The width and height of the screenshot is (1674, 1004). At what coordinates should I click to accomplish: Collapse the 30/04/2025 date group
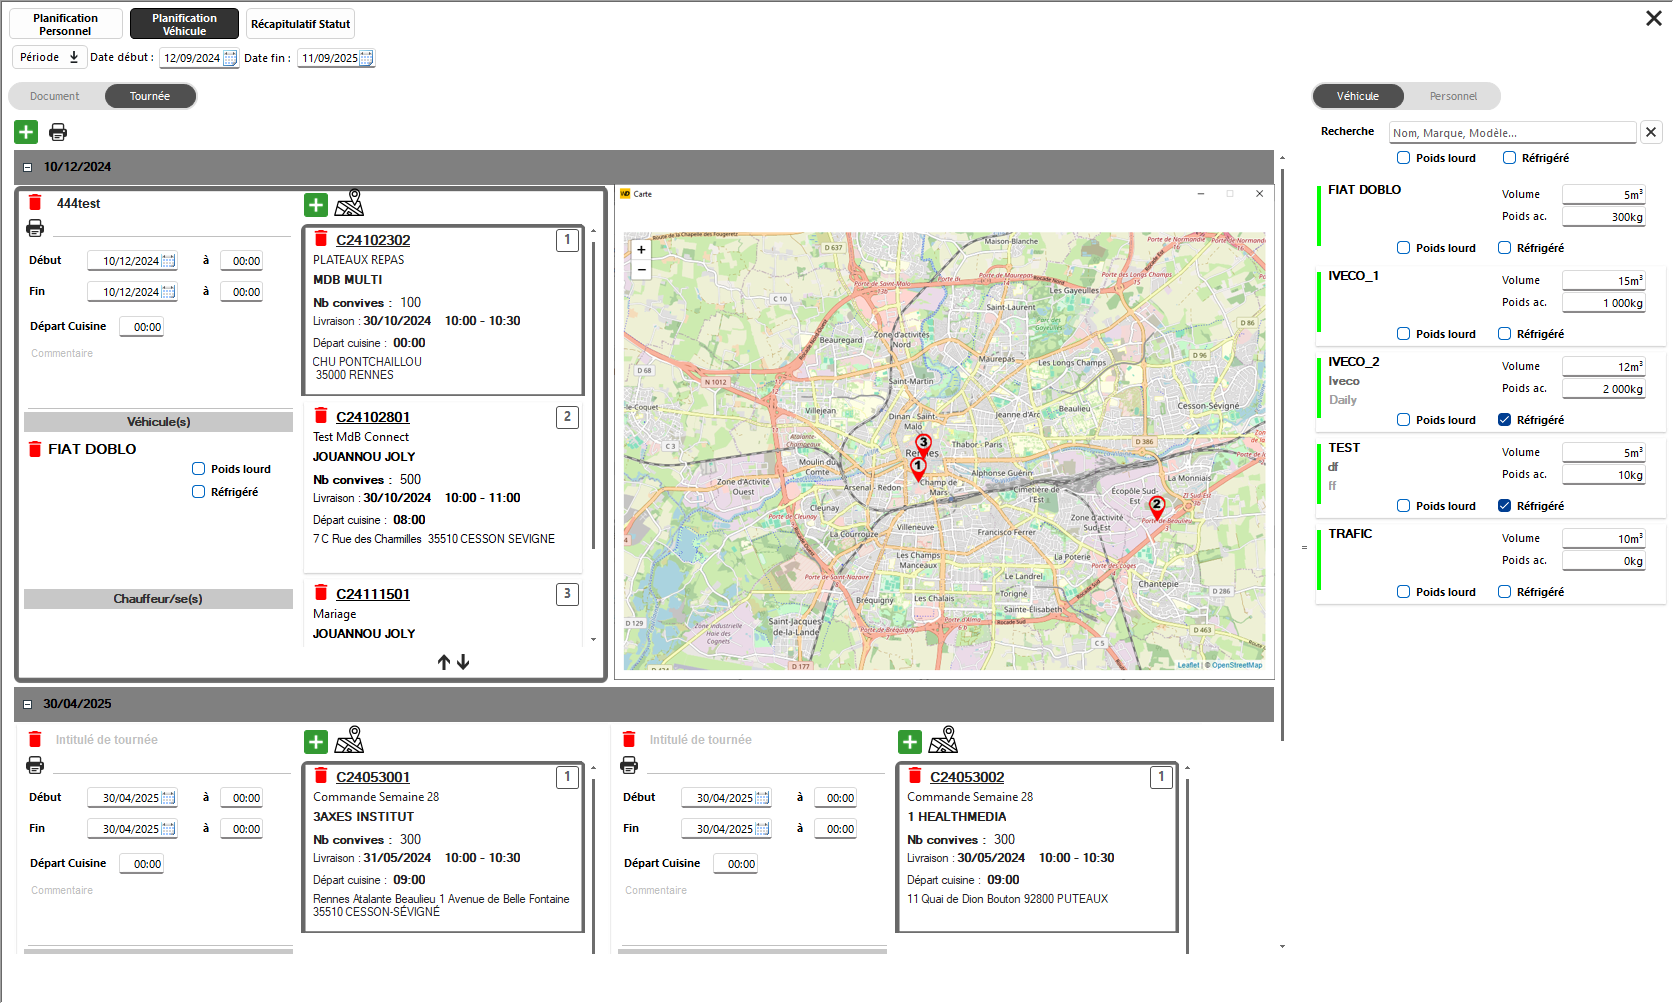[28, 705]
